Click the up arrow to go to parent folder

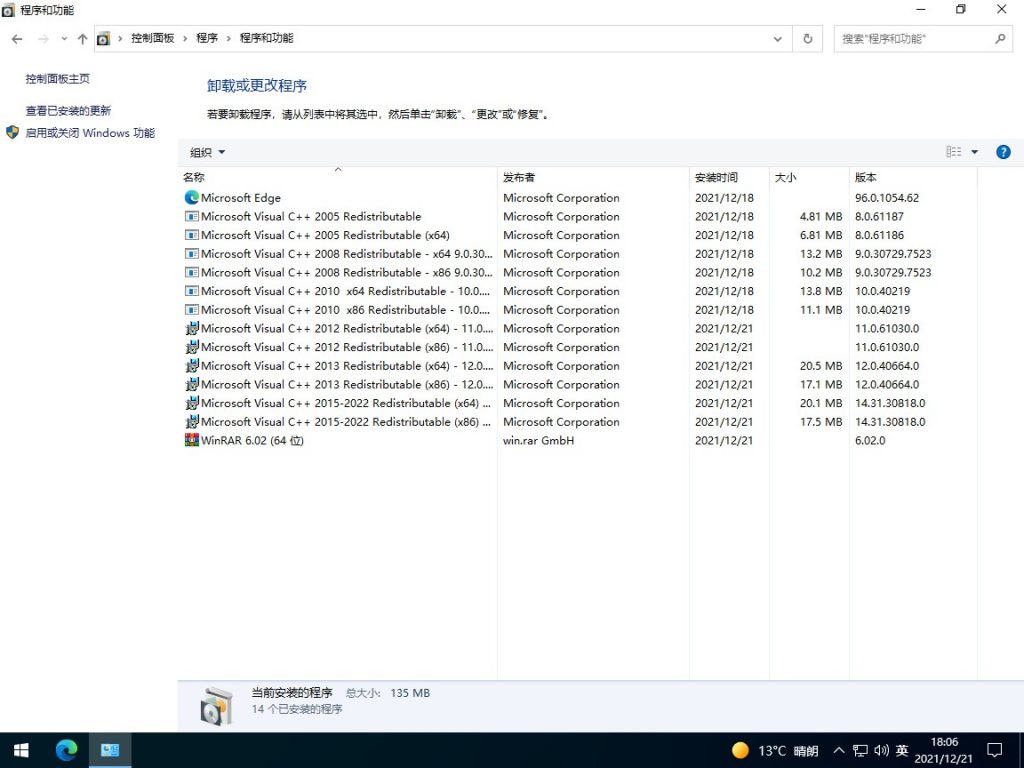click(82, 38)
